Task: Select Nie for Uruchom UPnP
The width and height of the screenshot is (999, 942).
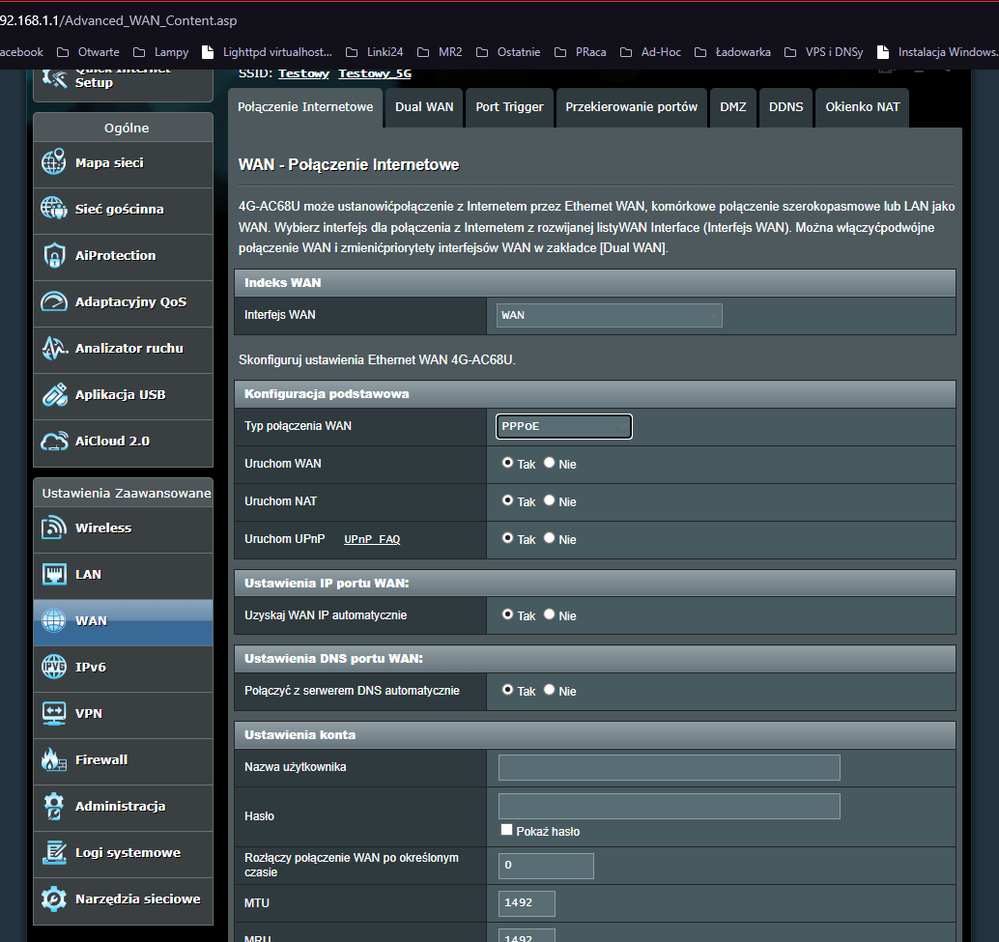Action: pyautogui.click(x=549, y=538)
